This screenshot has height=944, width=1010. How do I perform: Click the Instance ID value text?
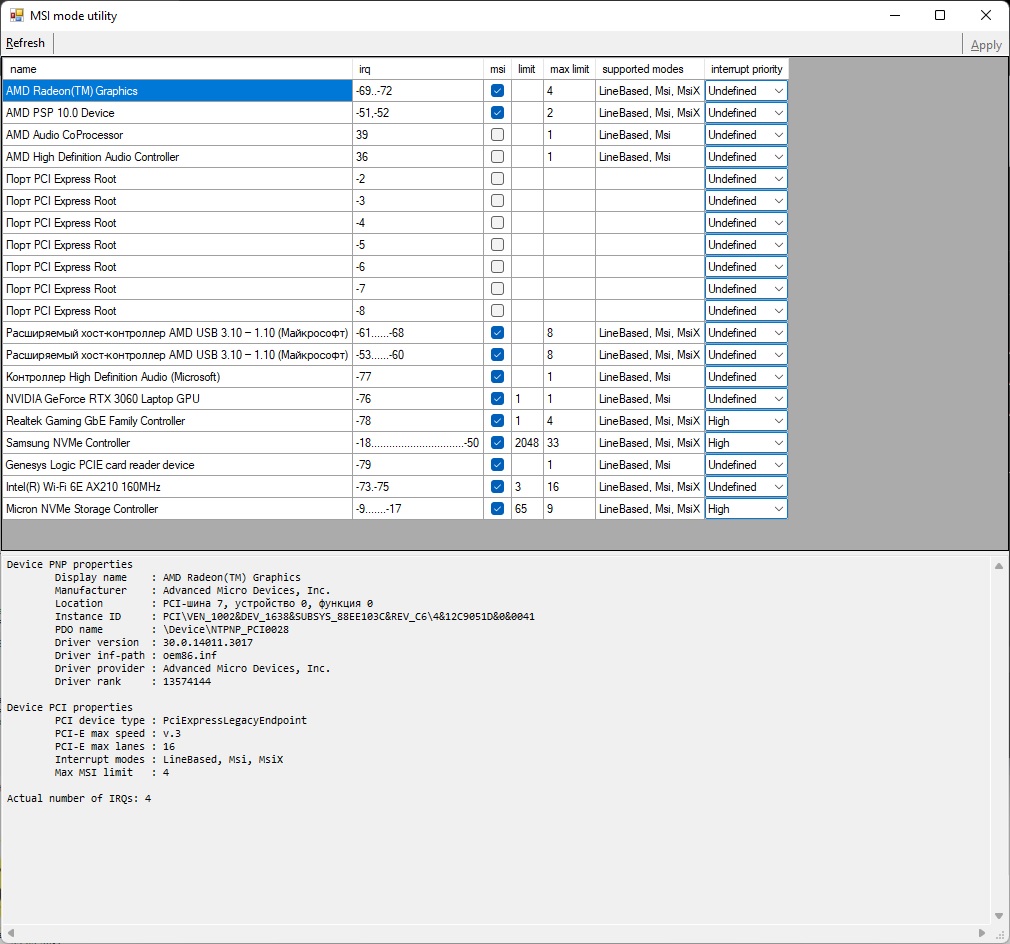pos(348,616)
